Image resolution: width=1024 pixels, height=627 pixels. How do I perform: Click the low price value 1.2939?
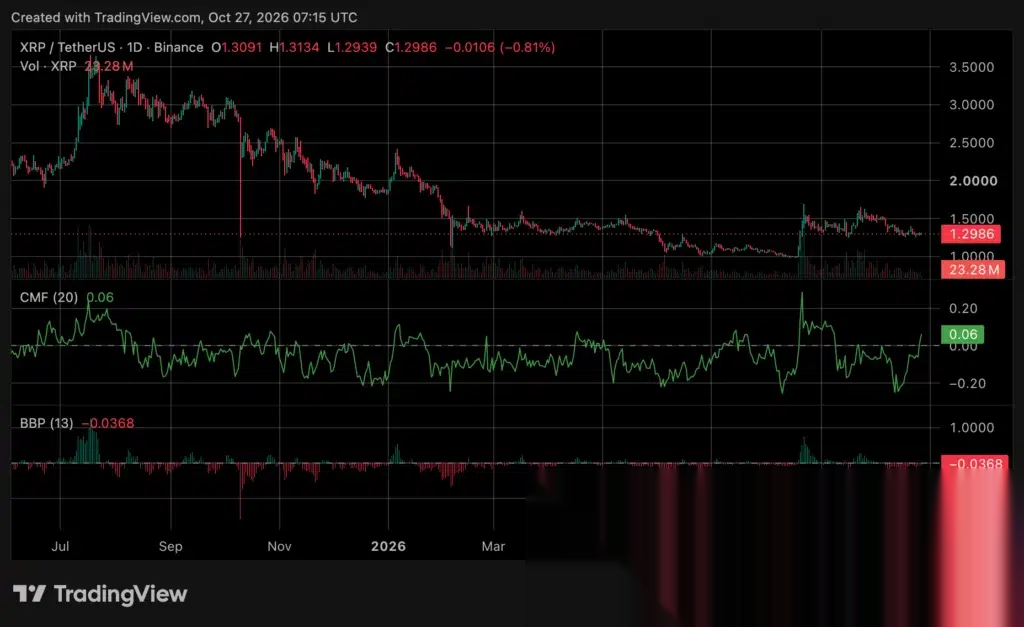(356, 47)
